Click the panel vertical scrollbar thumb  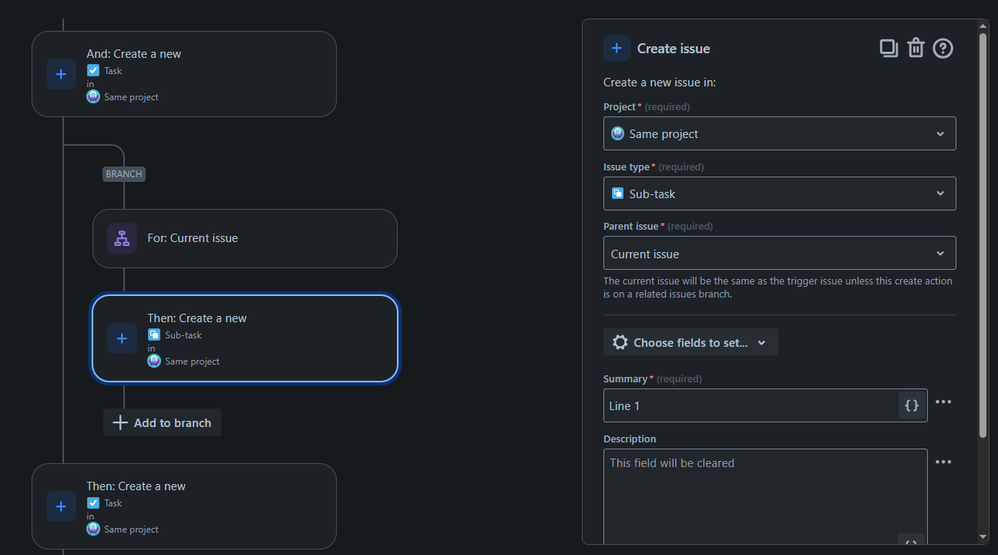click(983, 235)
